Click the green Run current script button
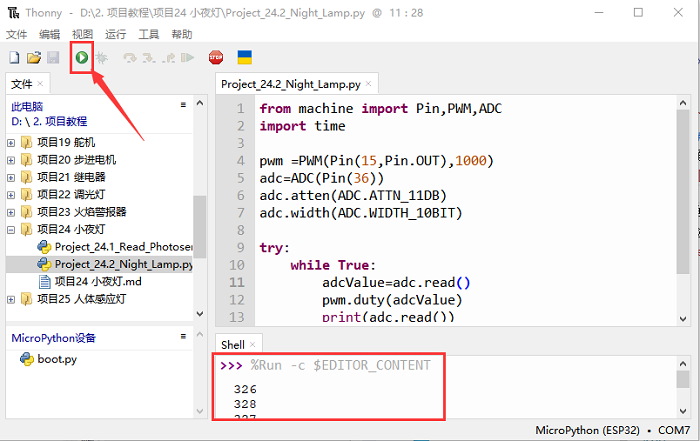Viewport: 700px width, 441px height. (80, 58)
